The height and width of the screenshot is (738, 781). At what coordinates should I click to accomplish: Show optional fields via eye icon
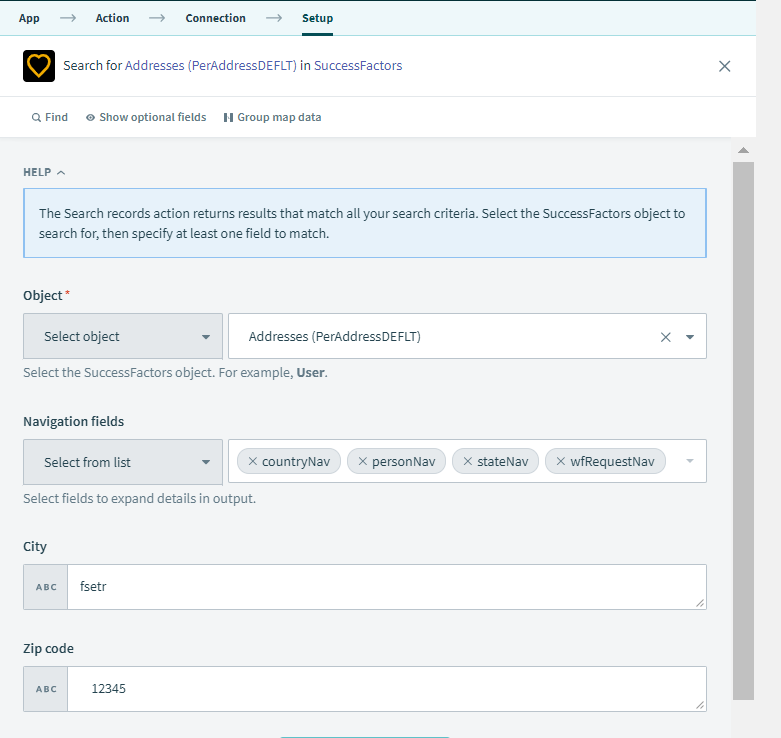(90, 118)
